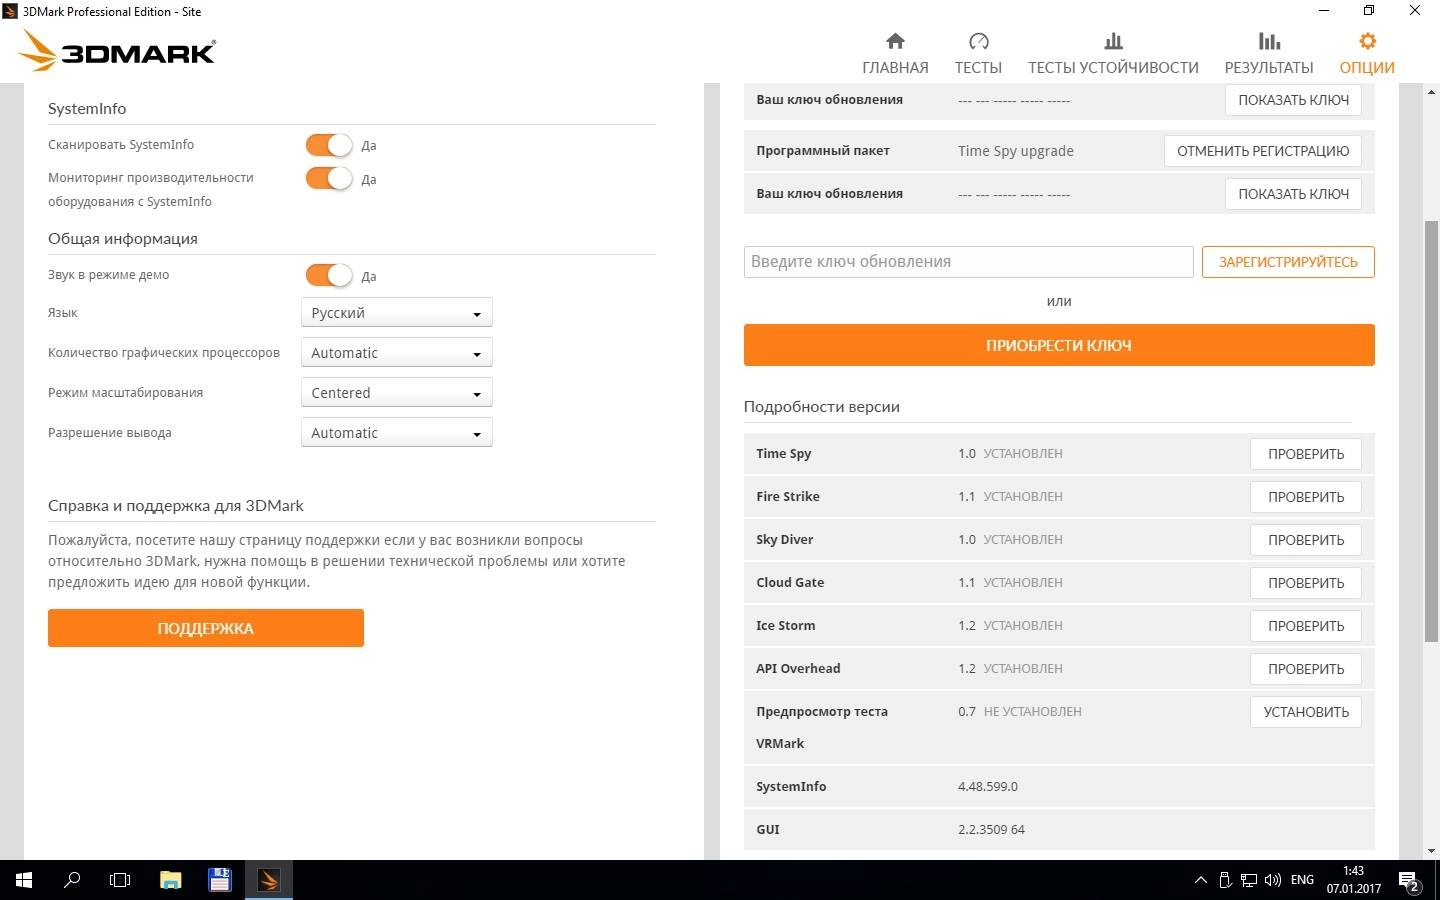Viewport: 1440px width, 900px height.
Task: Toggle hardware monitoring with SystemInfo switch
Action: point(329,179)
